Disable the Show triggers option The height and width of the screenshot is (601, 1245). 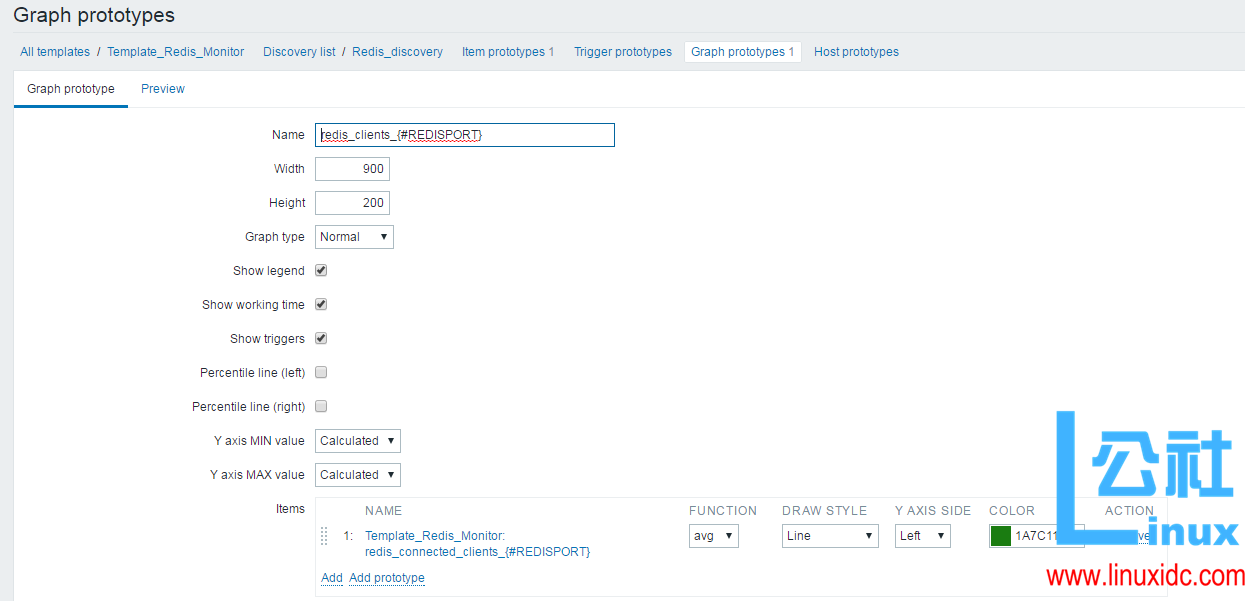(320, 338)
